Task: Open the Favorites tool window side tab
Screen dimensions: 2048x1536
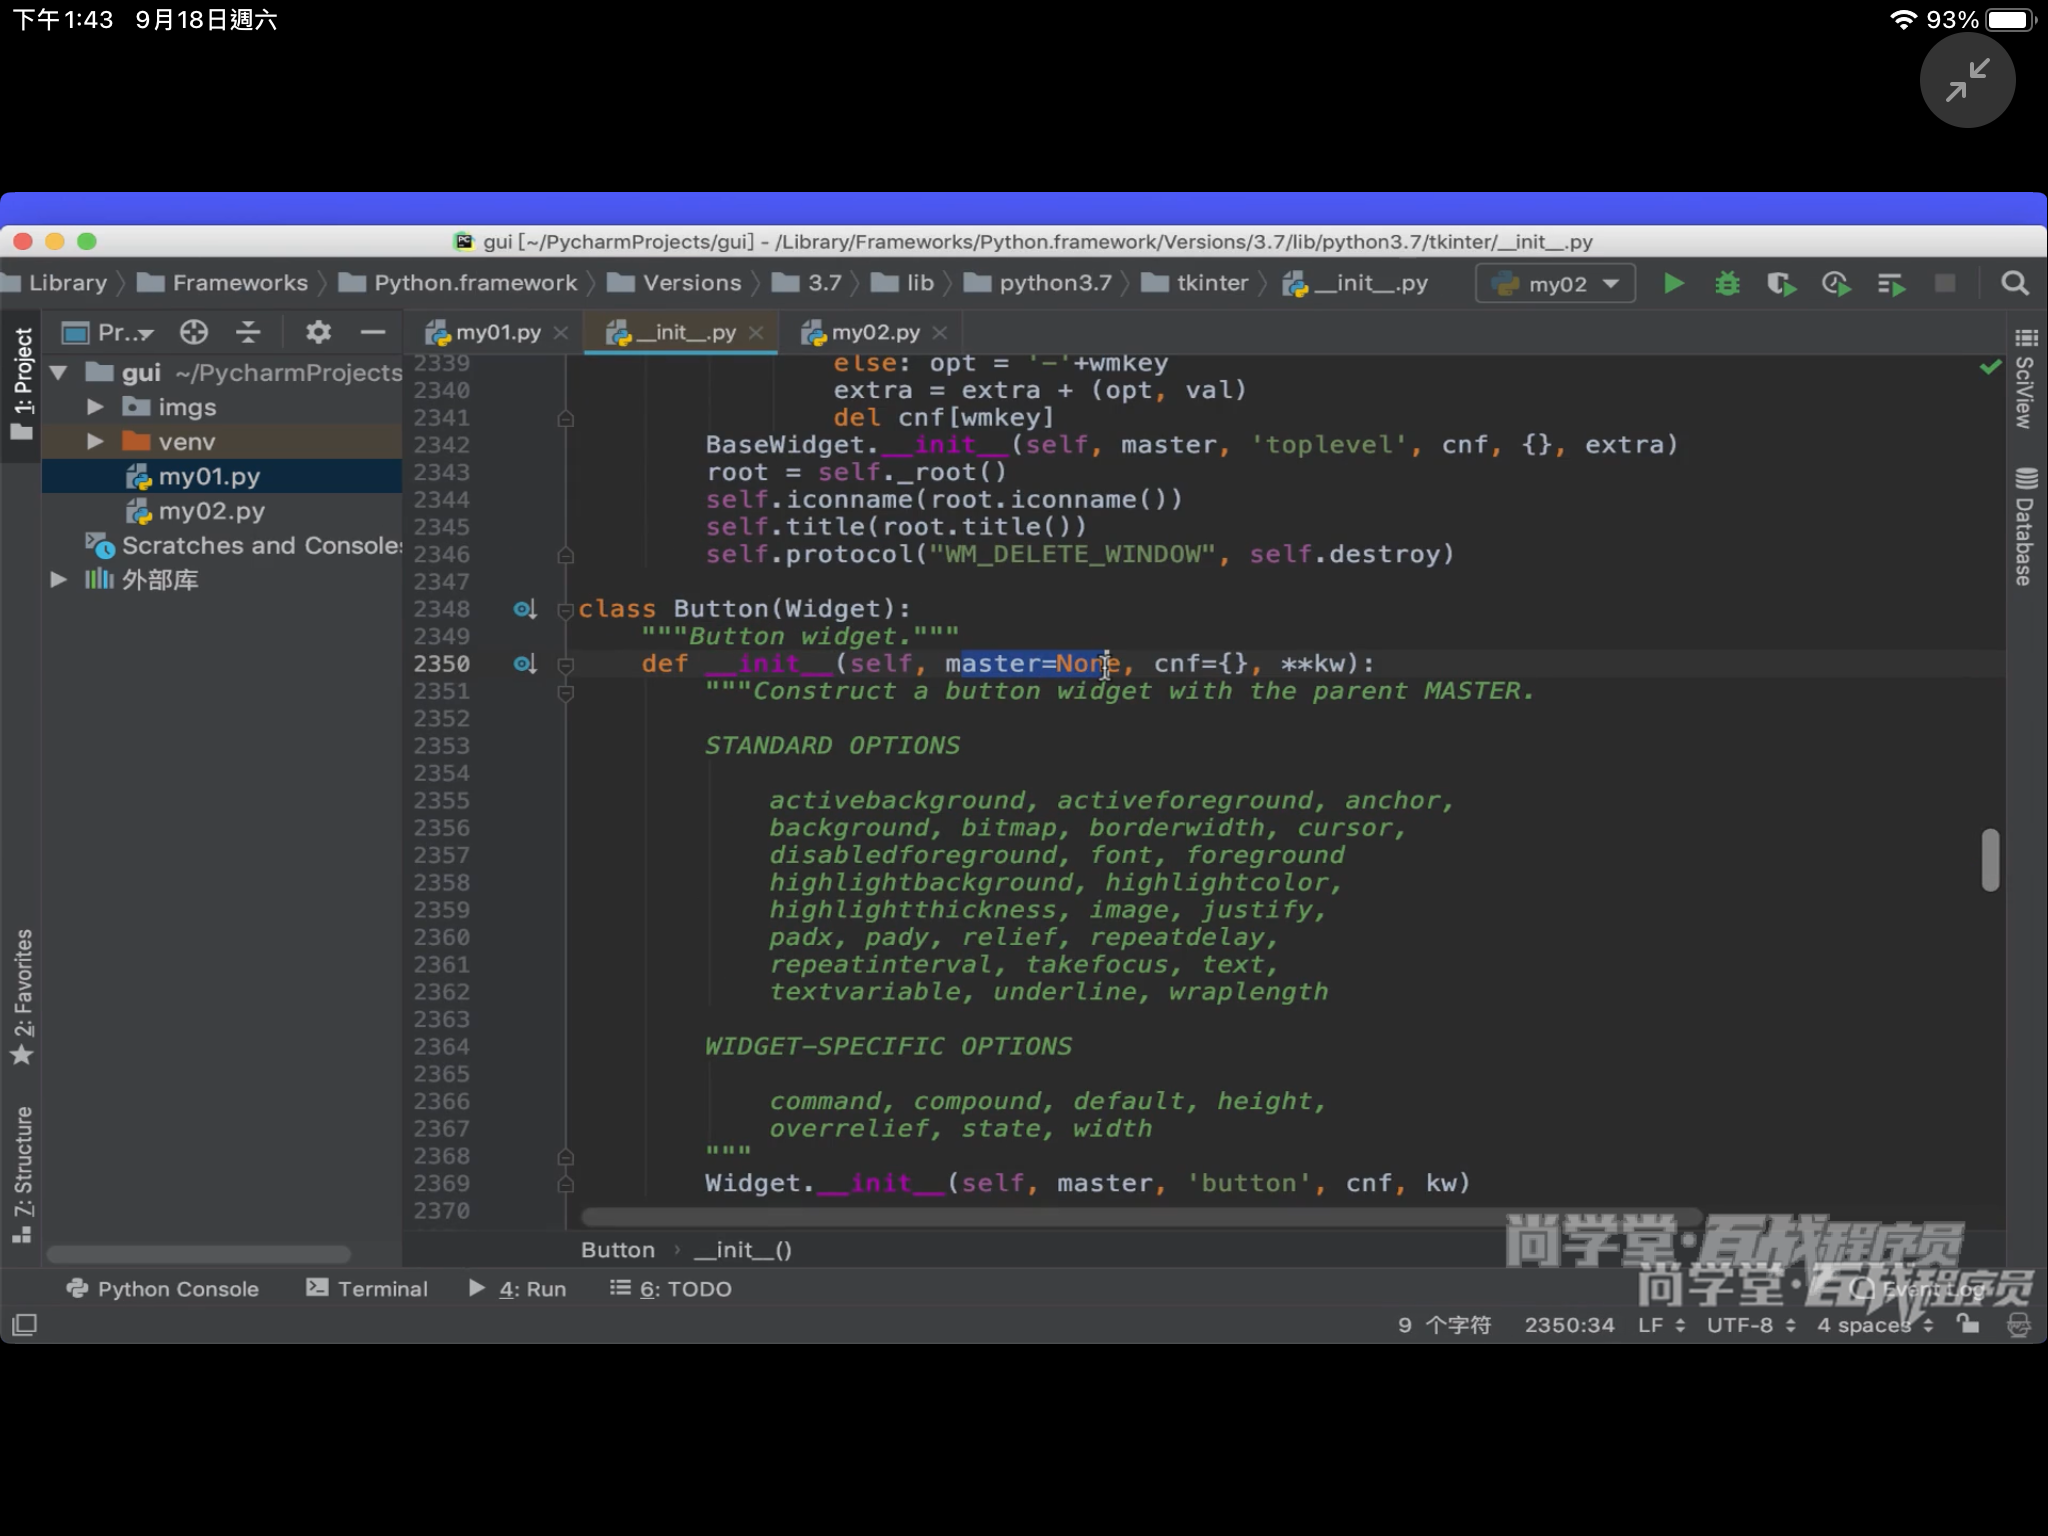Action: click(x=22, y=998)
